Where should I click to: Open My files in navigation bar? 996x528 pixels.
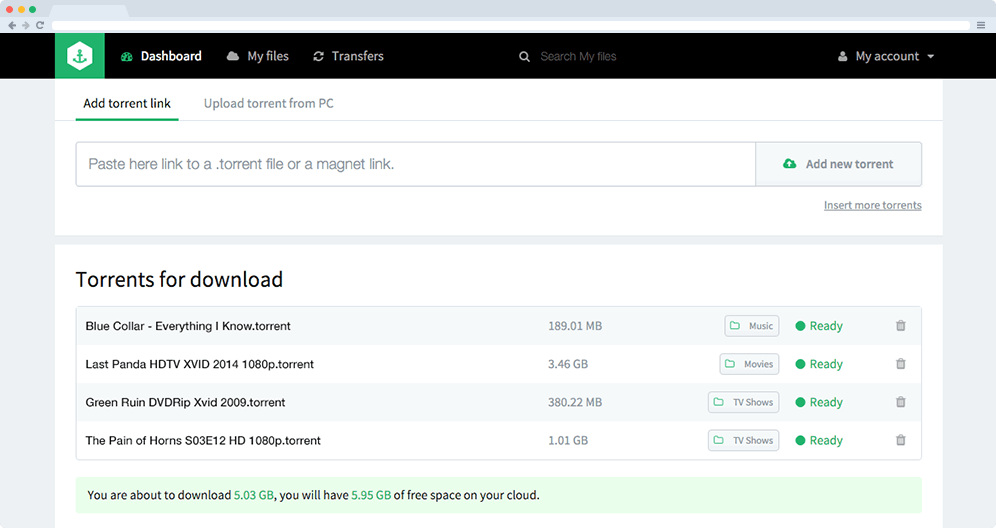point(258,57)
